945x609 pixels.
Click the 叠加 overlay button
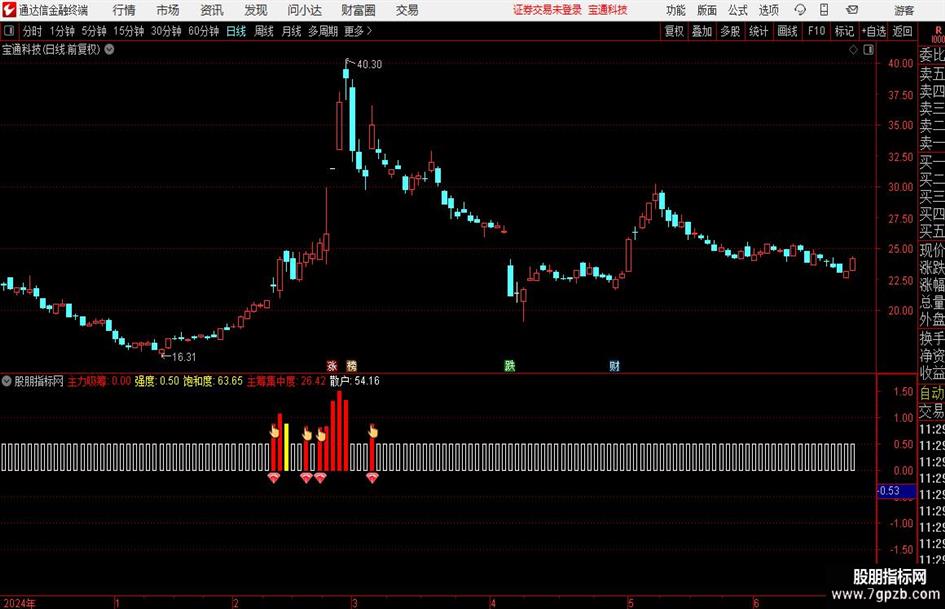tap(702, 31)
